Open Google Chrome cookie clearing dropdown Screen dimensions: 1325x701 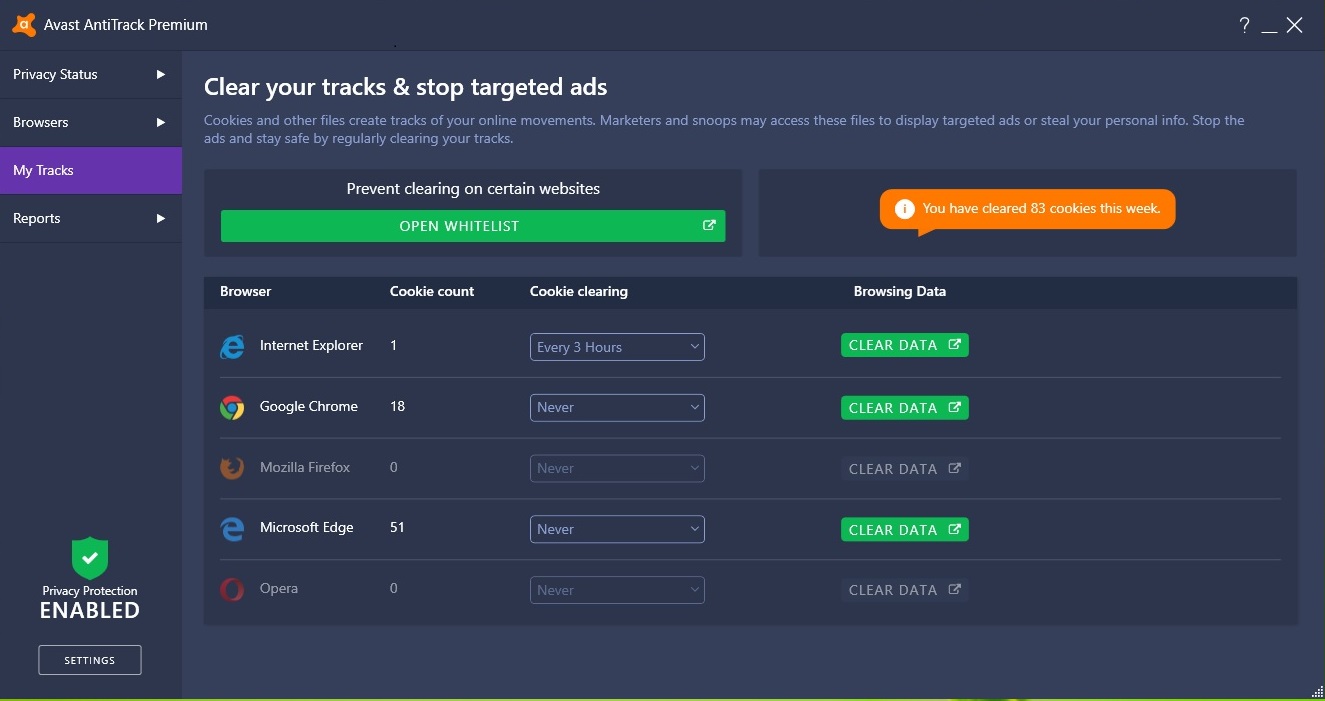pyautogui.click(x=617, y=408)
